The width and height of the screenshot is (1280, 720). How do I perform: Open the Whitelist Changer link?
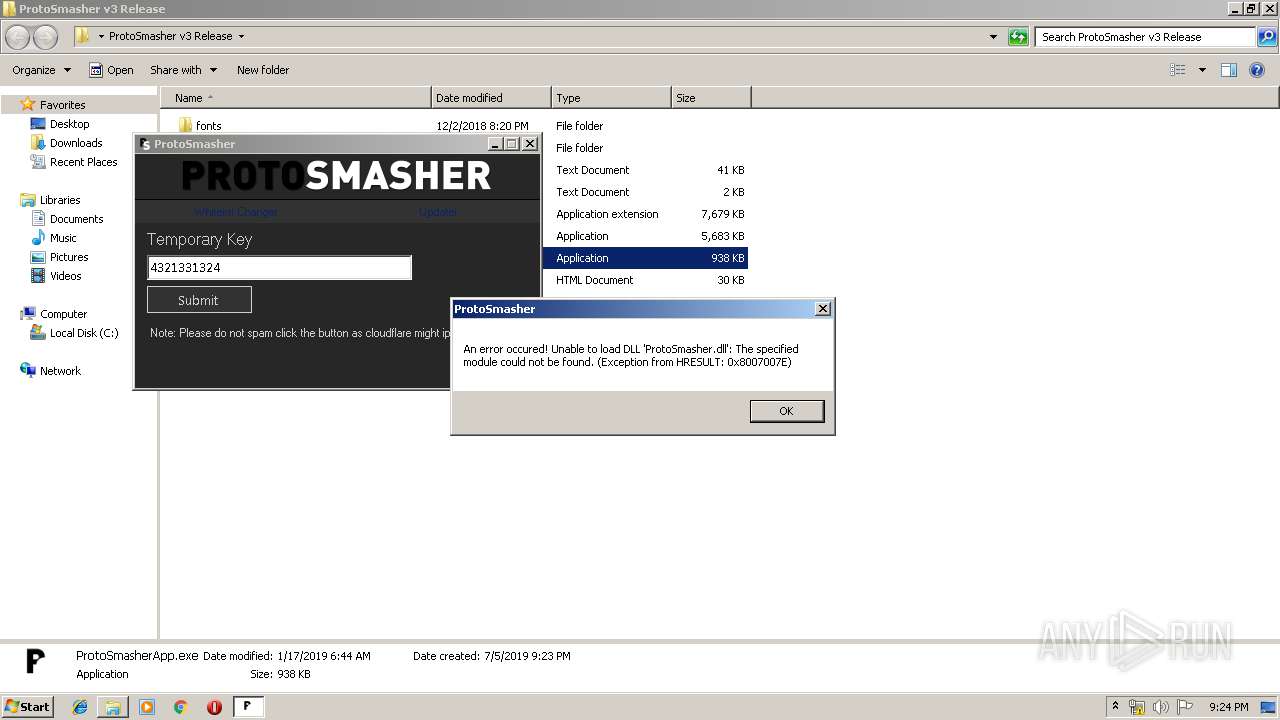click(236, 212)
